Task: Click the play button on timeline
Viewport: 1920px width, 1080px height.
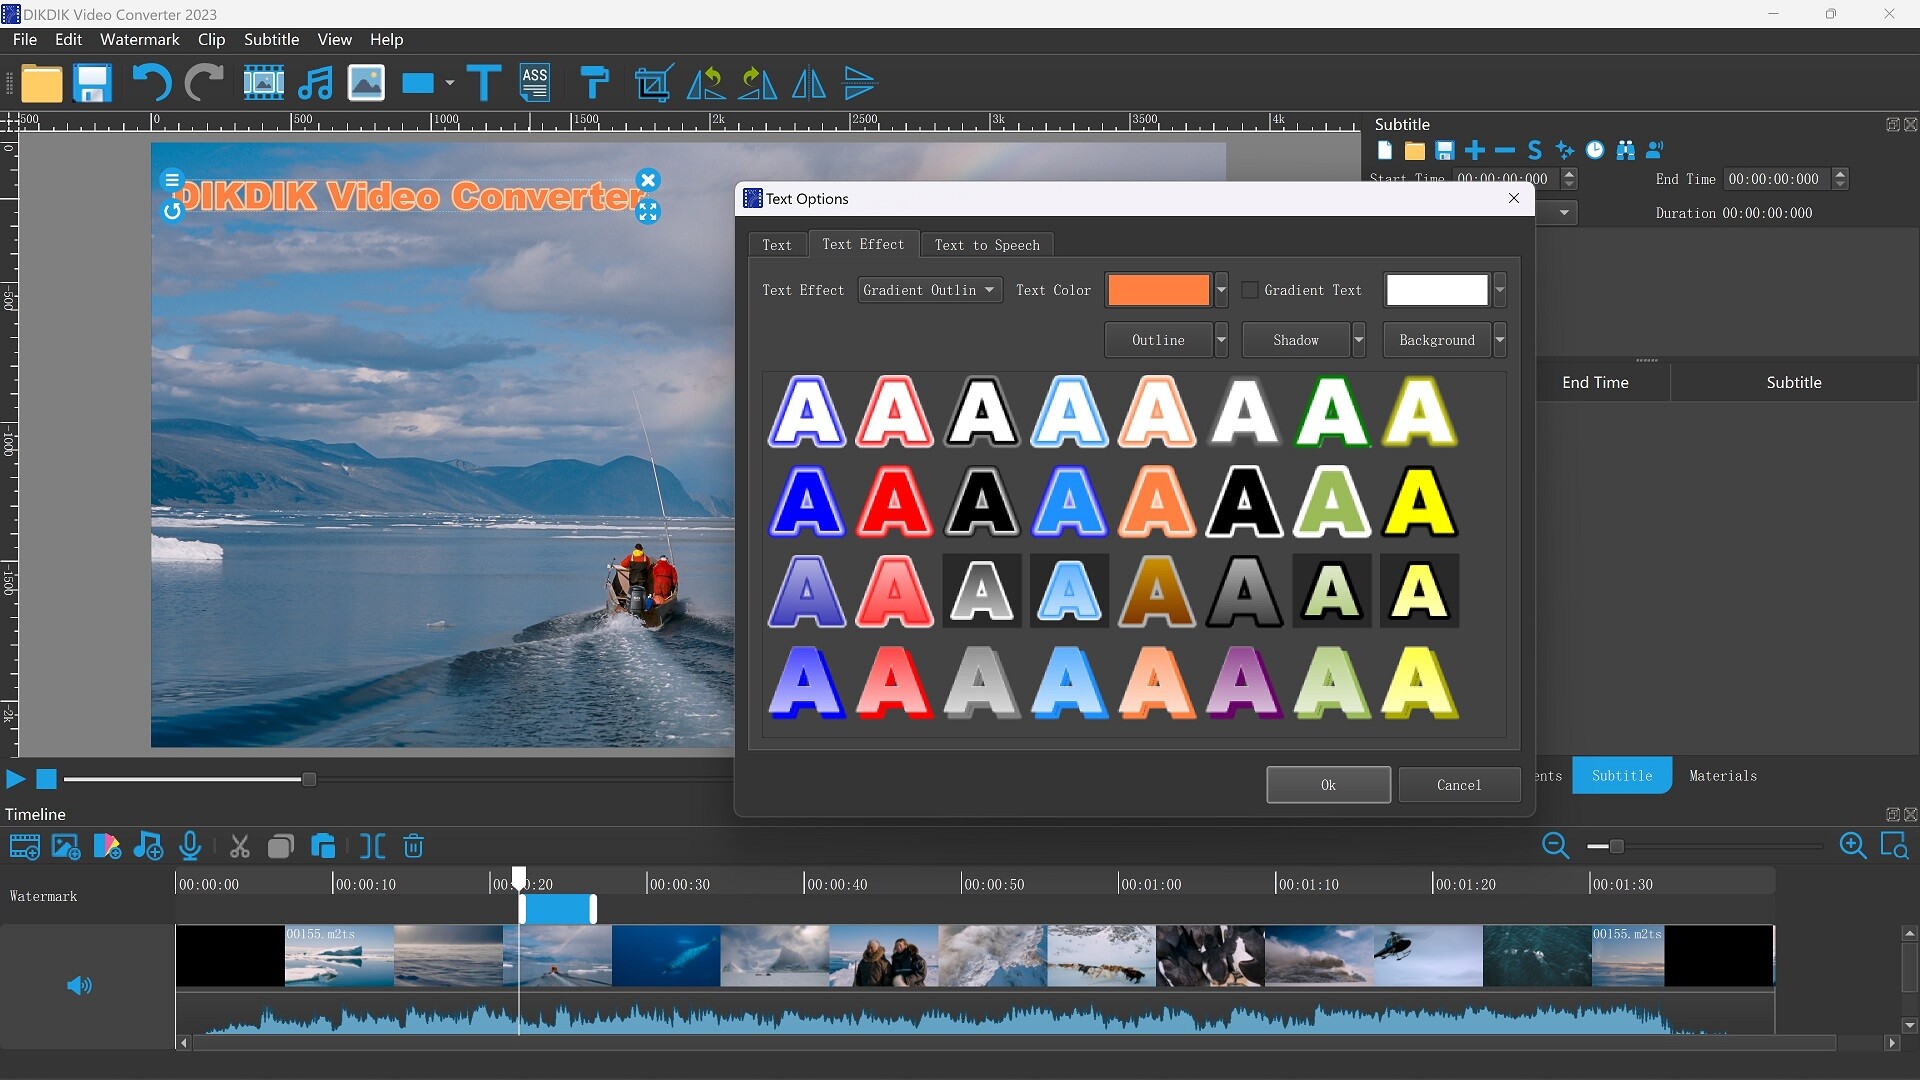Action: point(15,778)
